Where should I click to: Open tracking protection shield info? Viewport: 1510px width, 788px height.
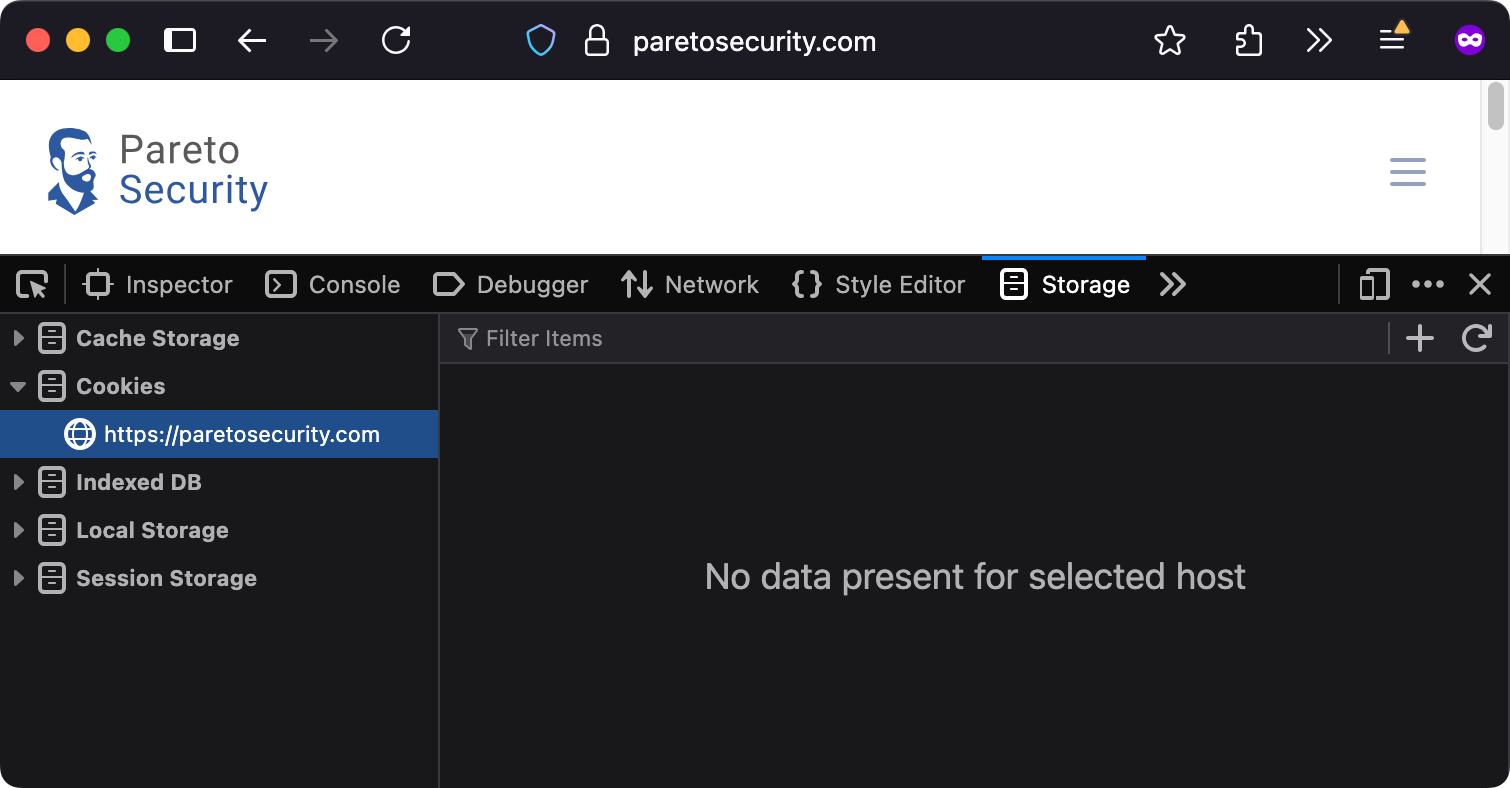coord(541,41)
